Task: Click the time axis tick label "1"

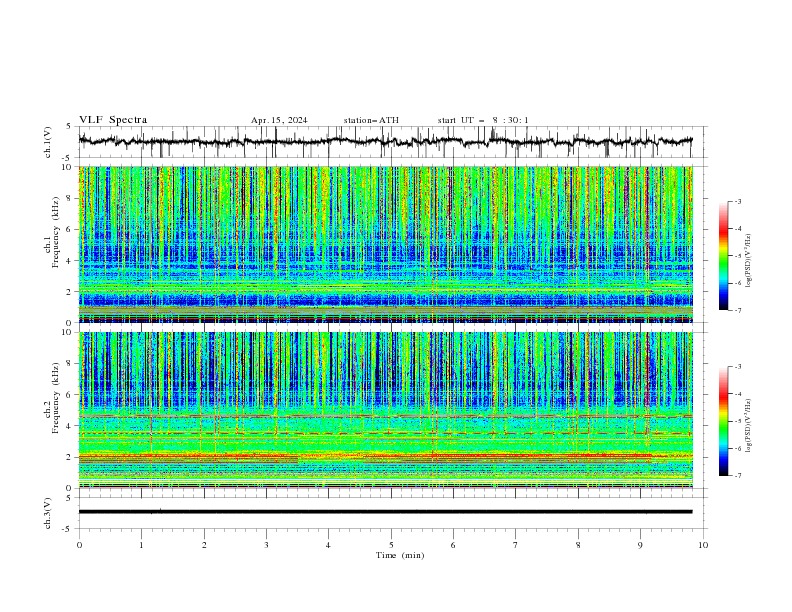Action: pos(141,545)
